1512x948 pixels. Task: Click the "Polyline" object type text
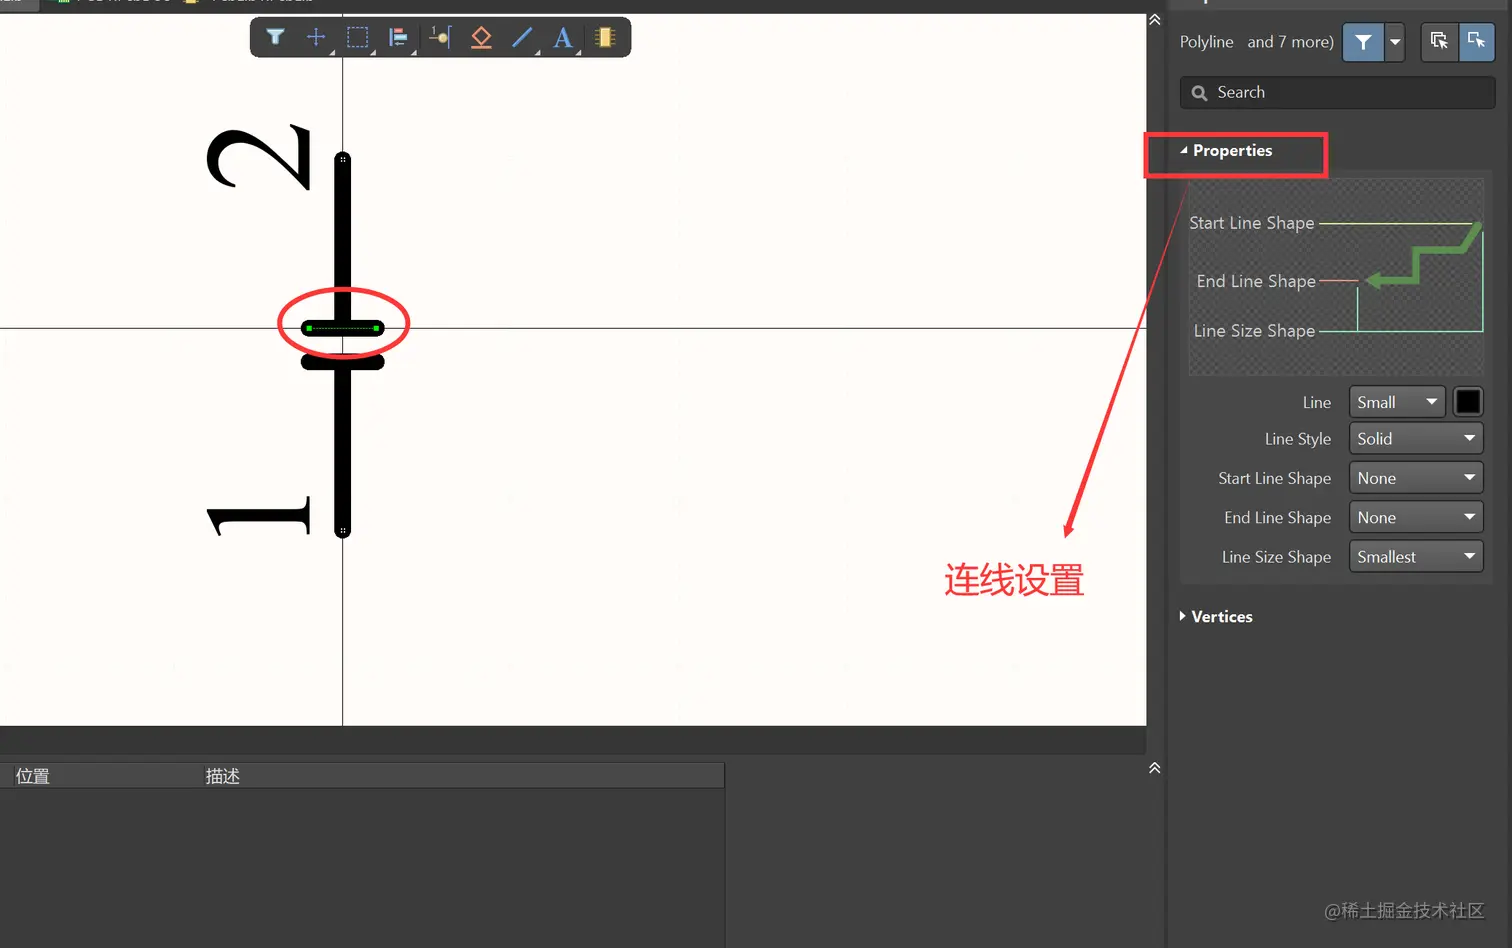click(1206, 42)
